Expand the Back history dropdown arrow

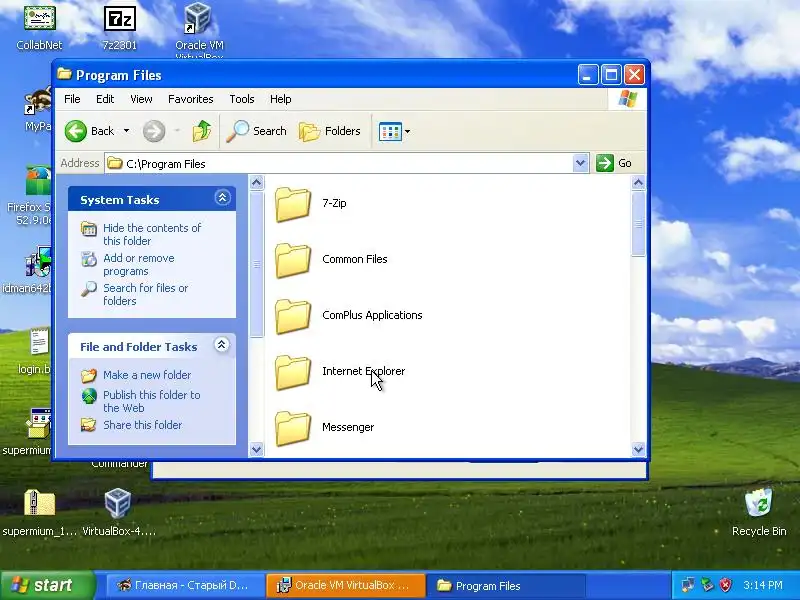[127, 131]
